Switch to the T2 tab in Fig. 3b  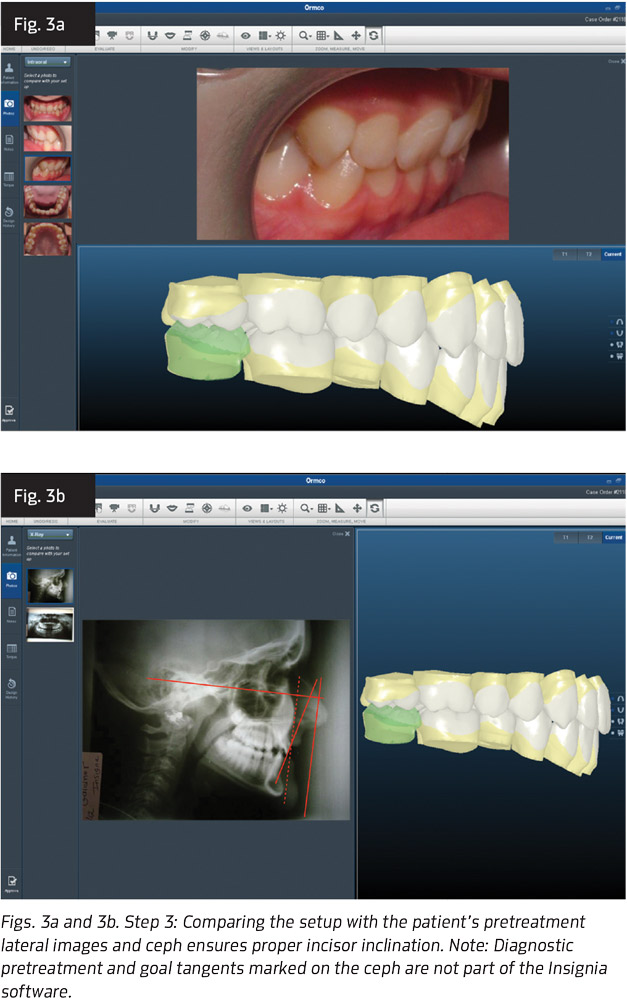pos(588,537)
